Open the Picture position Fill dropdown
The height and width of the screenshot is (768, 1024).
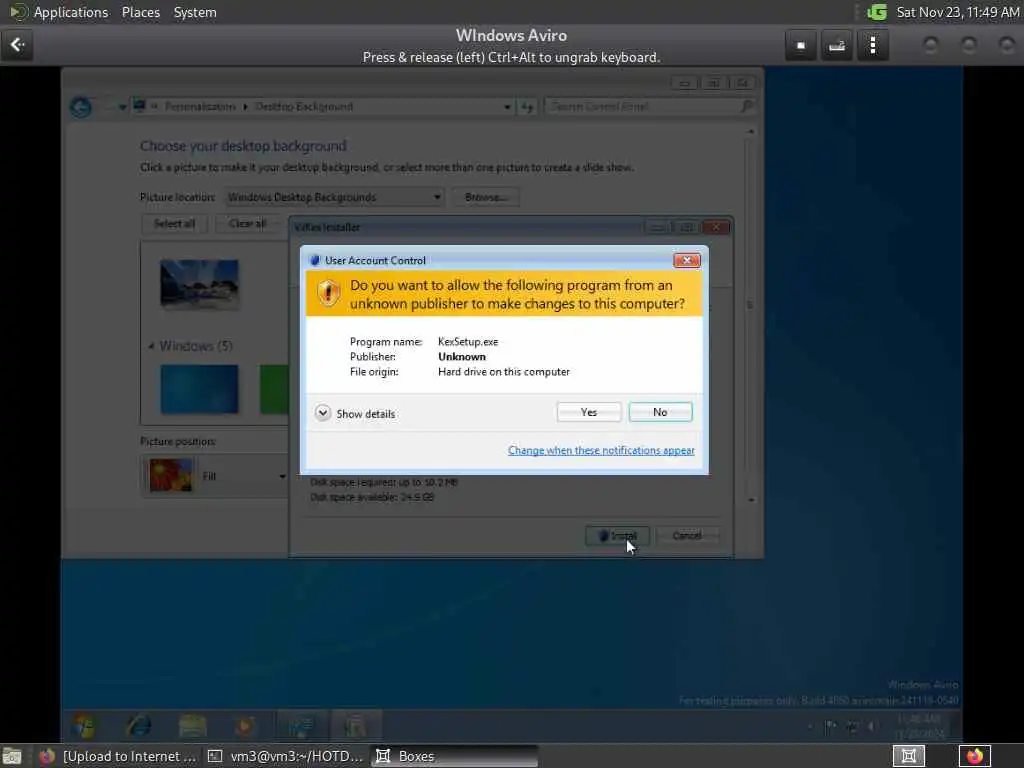coord(216,476)
